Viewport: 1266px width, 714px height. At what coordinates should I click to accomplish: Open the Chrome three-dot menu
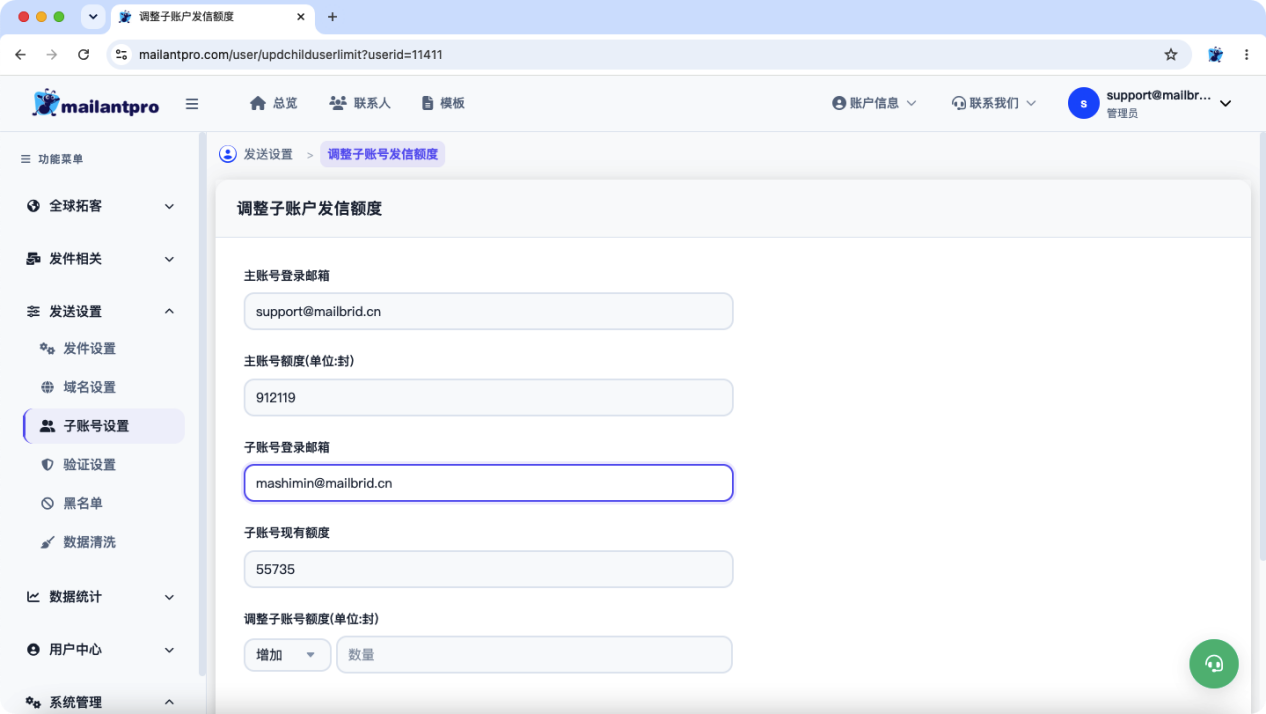coord(1246,55)
